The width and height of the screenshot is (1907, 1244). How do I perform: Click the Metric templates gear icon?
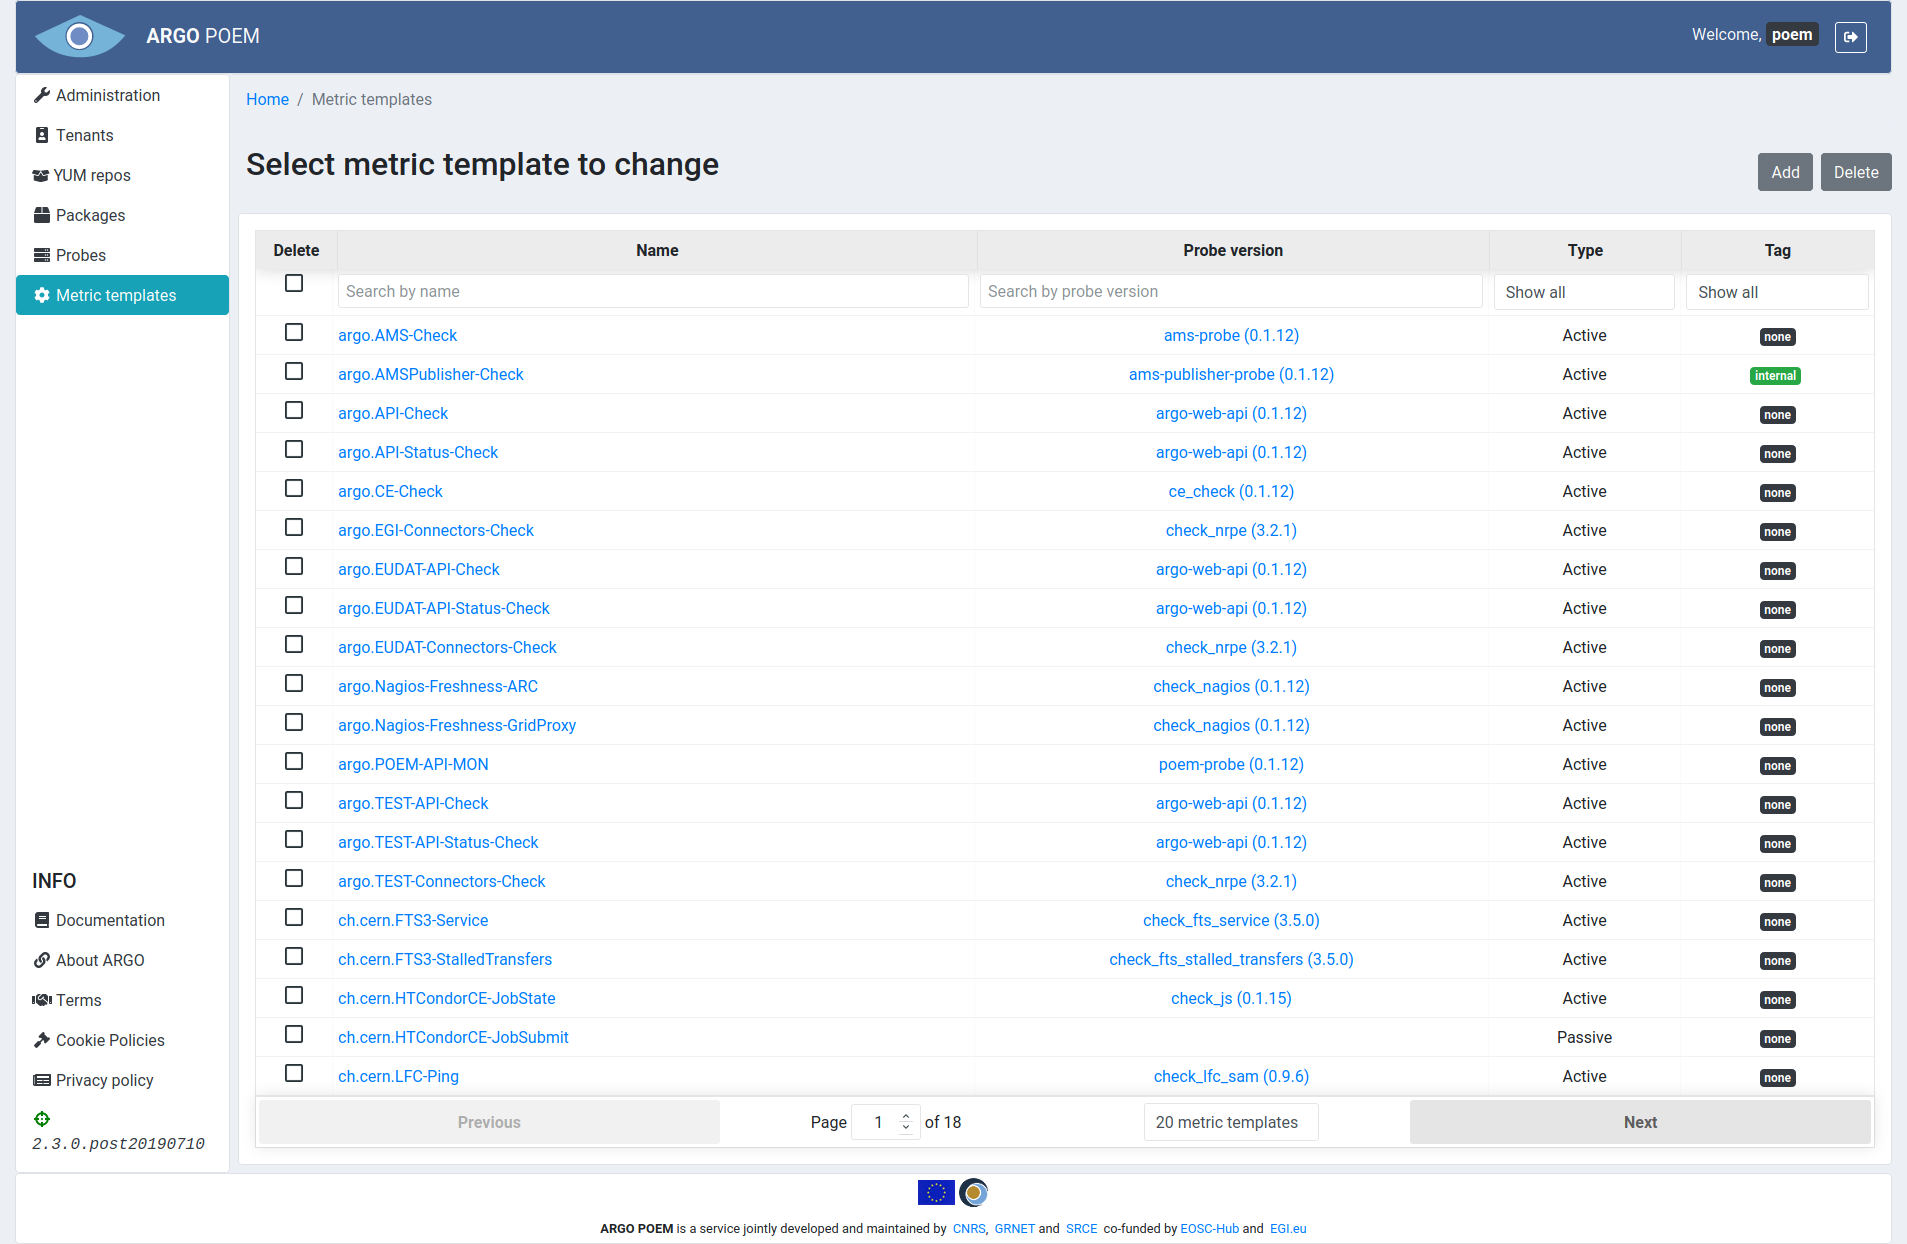pos(42,295)
